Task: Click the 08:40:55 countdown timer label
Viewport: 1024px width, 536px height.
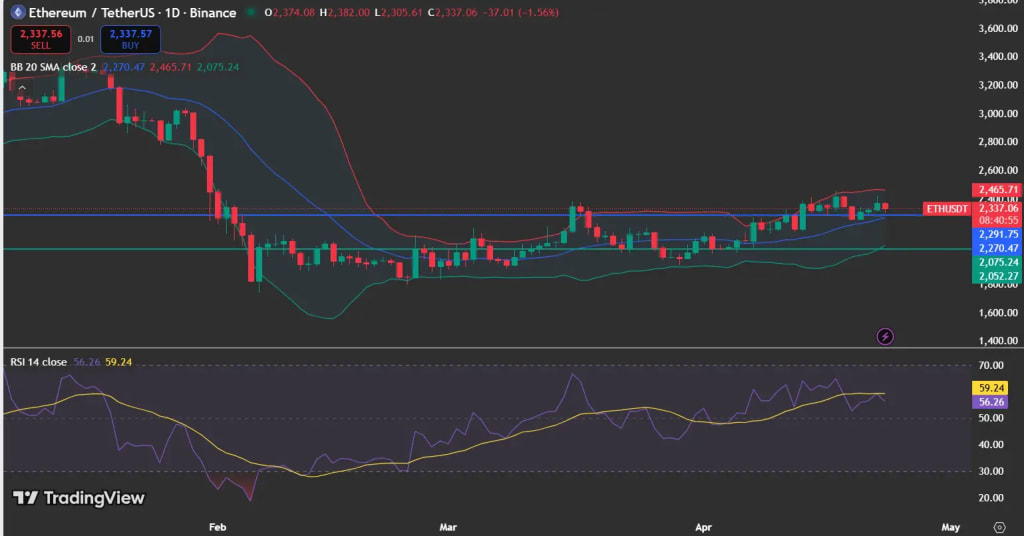Action: pos(997,221)
